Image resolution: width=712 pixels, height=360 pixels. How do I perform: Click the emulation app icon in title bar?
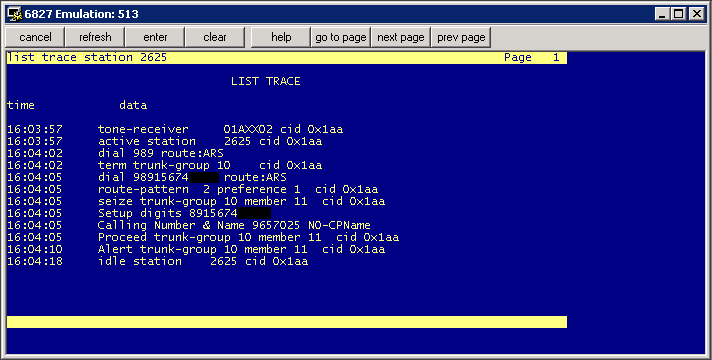click(15, 14)
